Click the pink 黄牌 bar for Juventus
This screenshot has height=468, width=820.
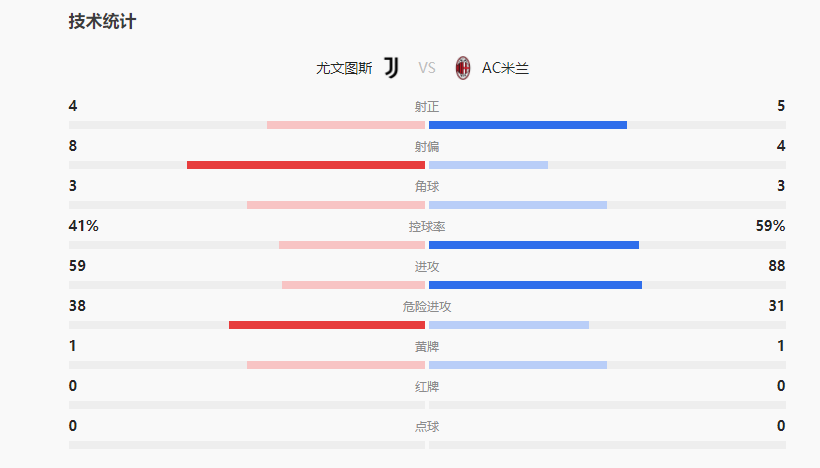click(x=336, y=365)
